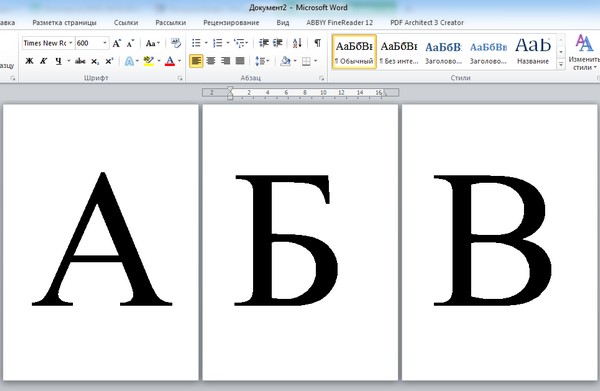Decrease paragraph indent
Screen dimensions: 600x391
click(x=264, y=43)
